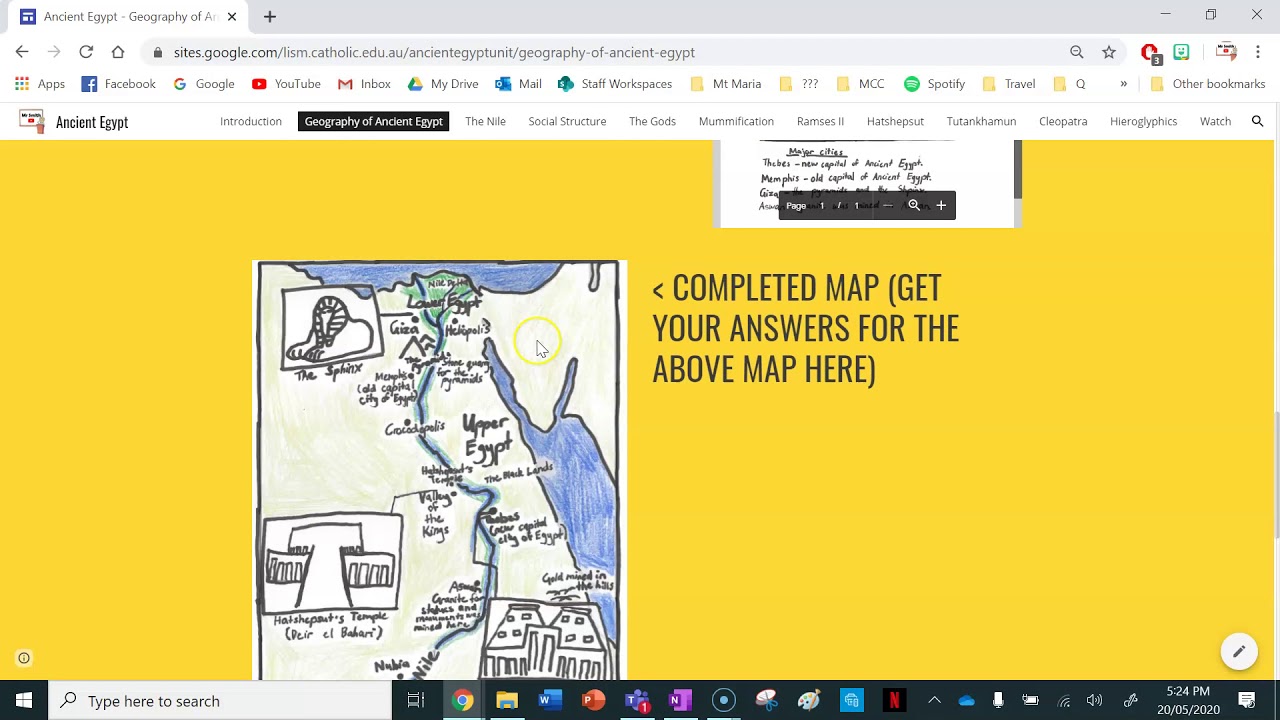Image resolution: width=1280 pixels, height=720 pixels.
Task: Open the Mt Maria bookmark folder
Action: click(726, 84)
